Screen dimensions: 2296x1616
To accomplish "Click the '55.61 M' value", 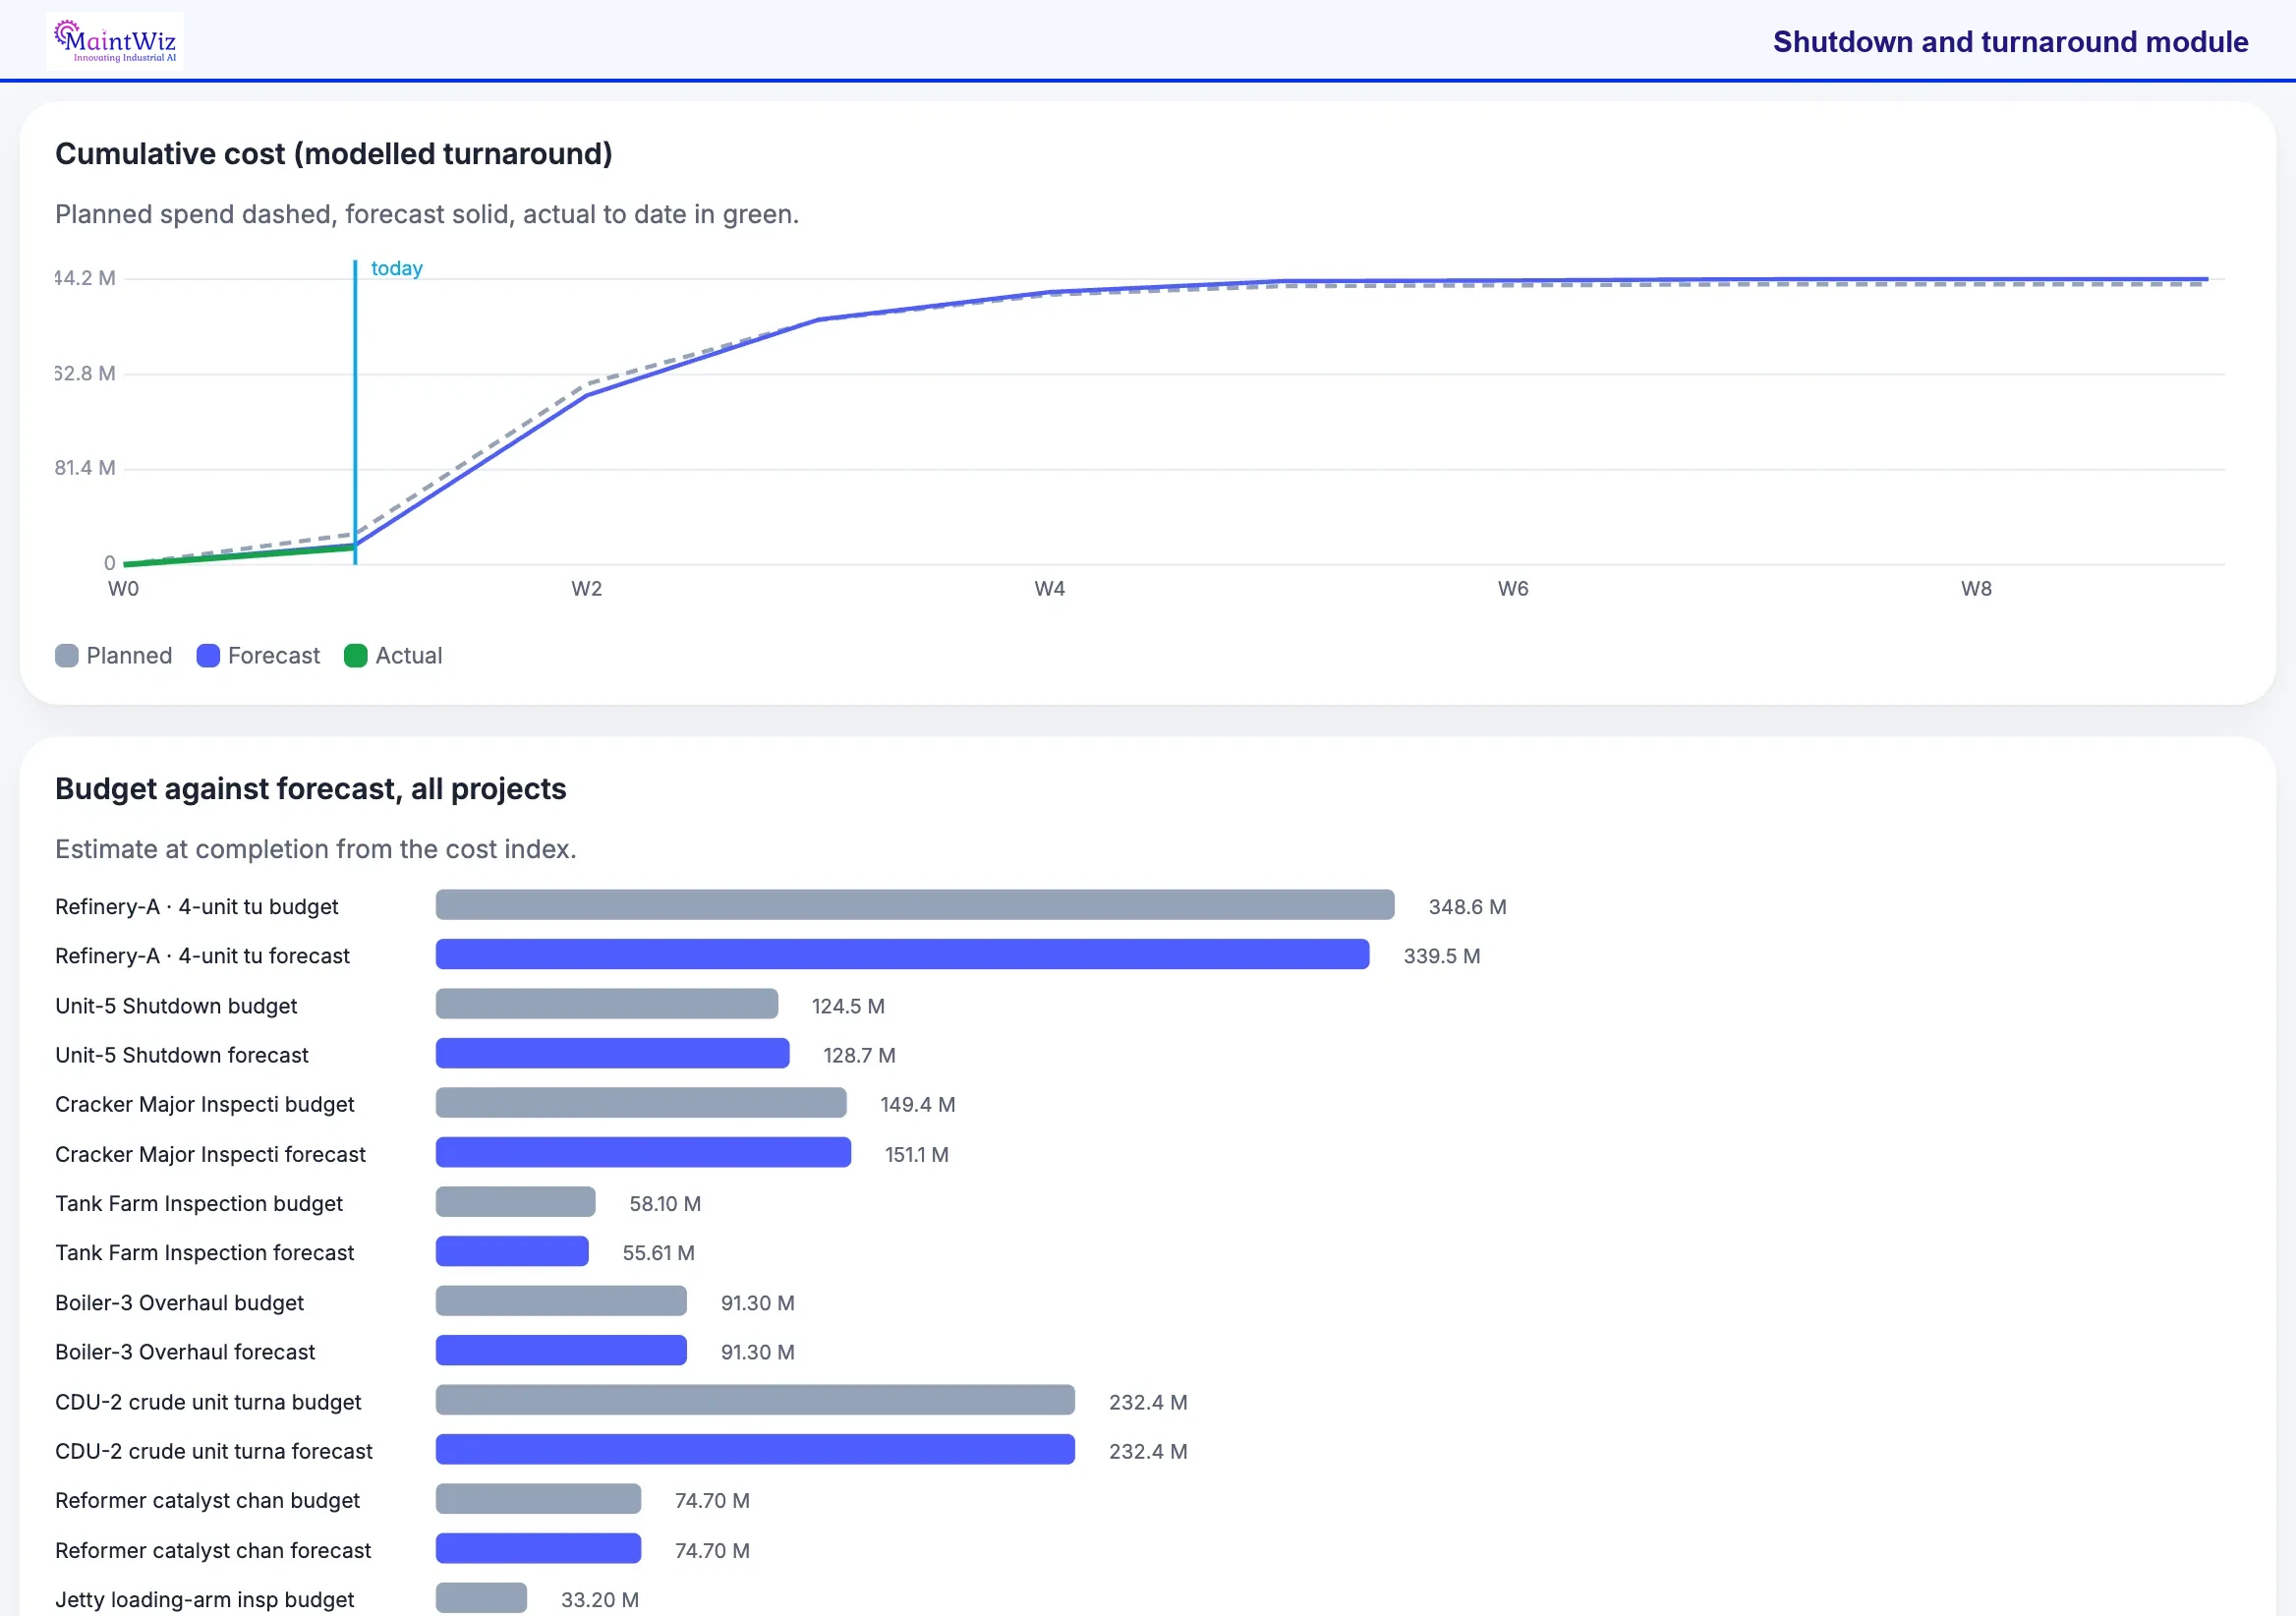I will click(x=658, y=1253).
